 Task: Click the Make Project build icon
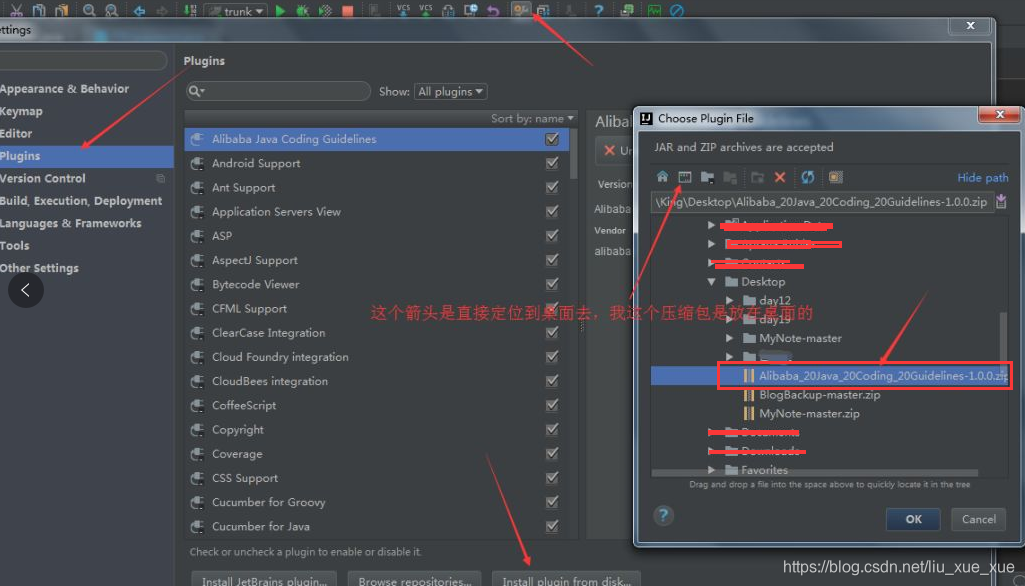pyautogui.click(x=190, y=10)
